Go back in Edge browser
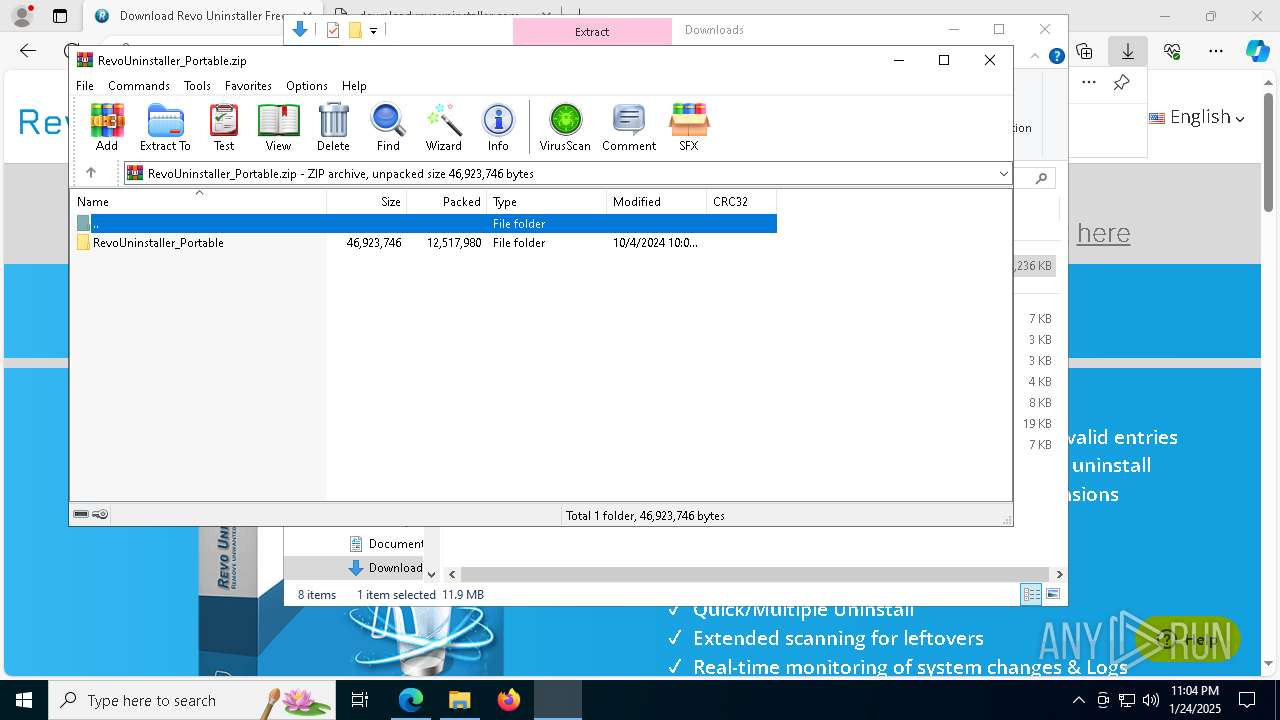Screen dimensions: 1280x720 point(28,51)
